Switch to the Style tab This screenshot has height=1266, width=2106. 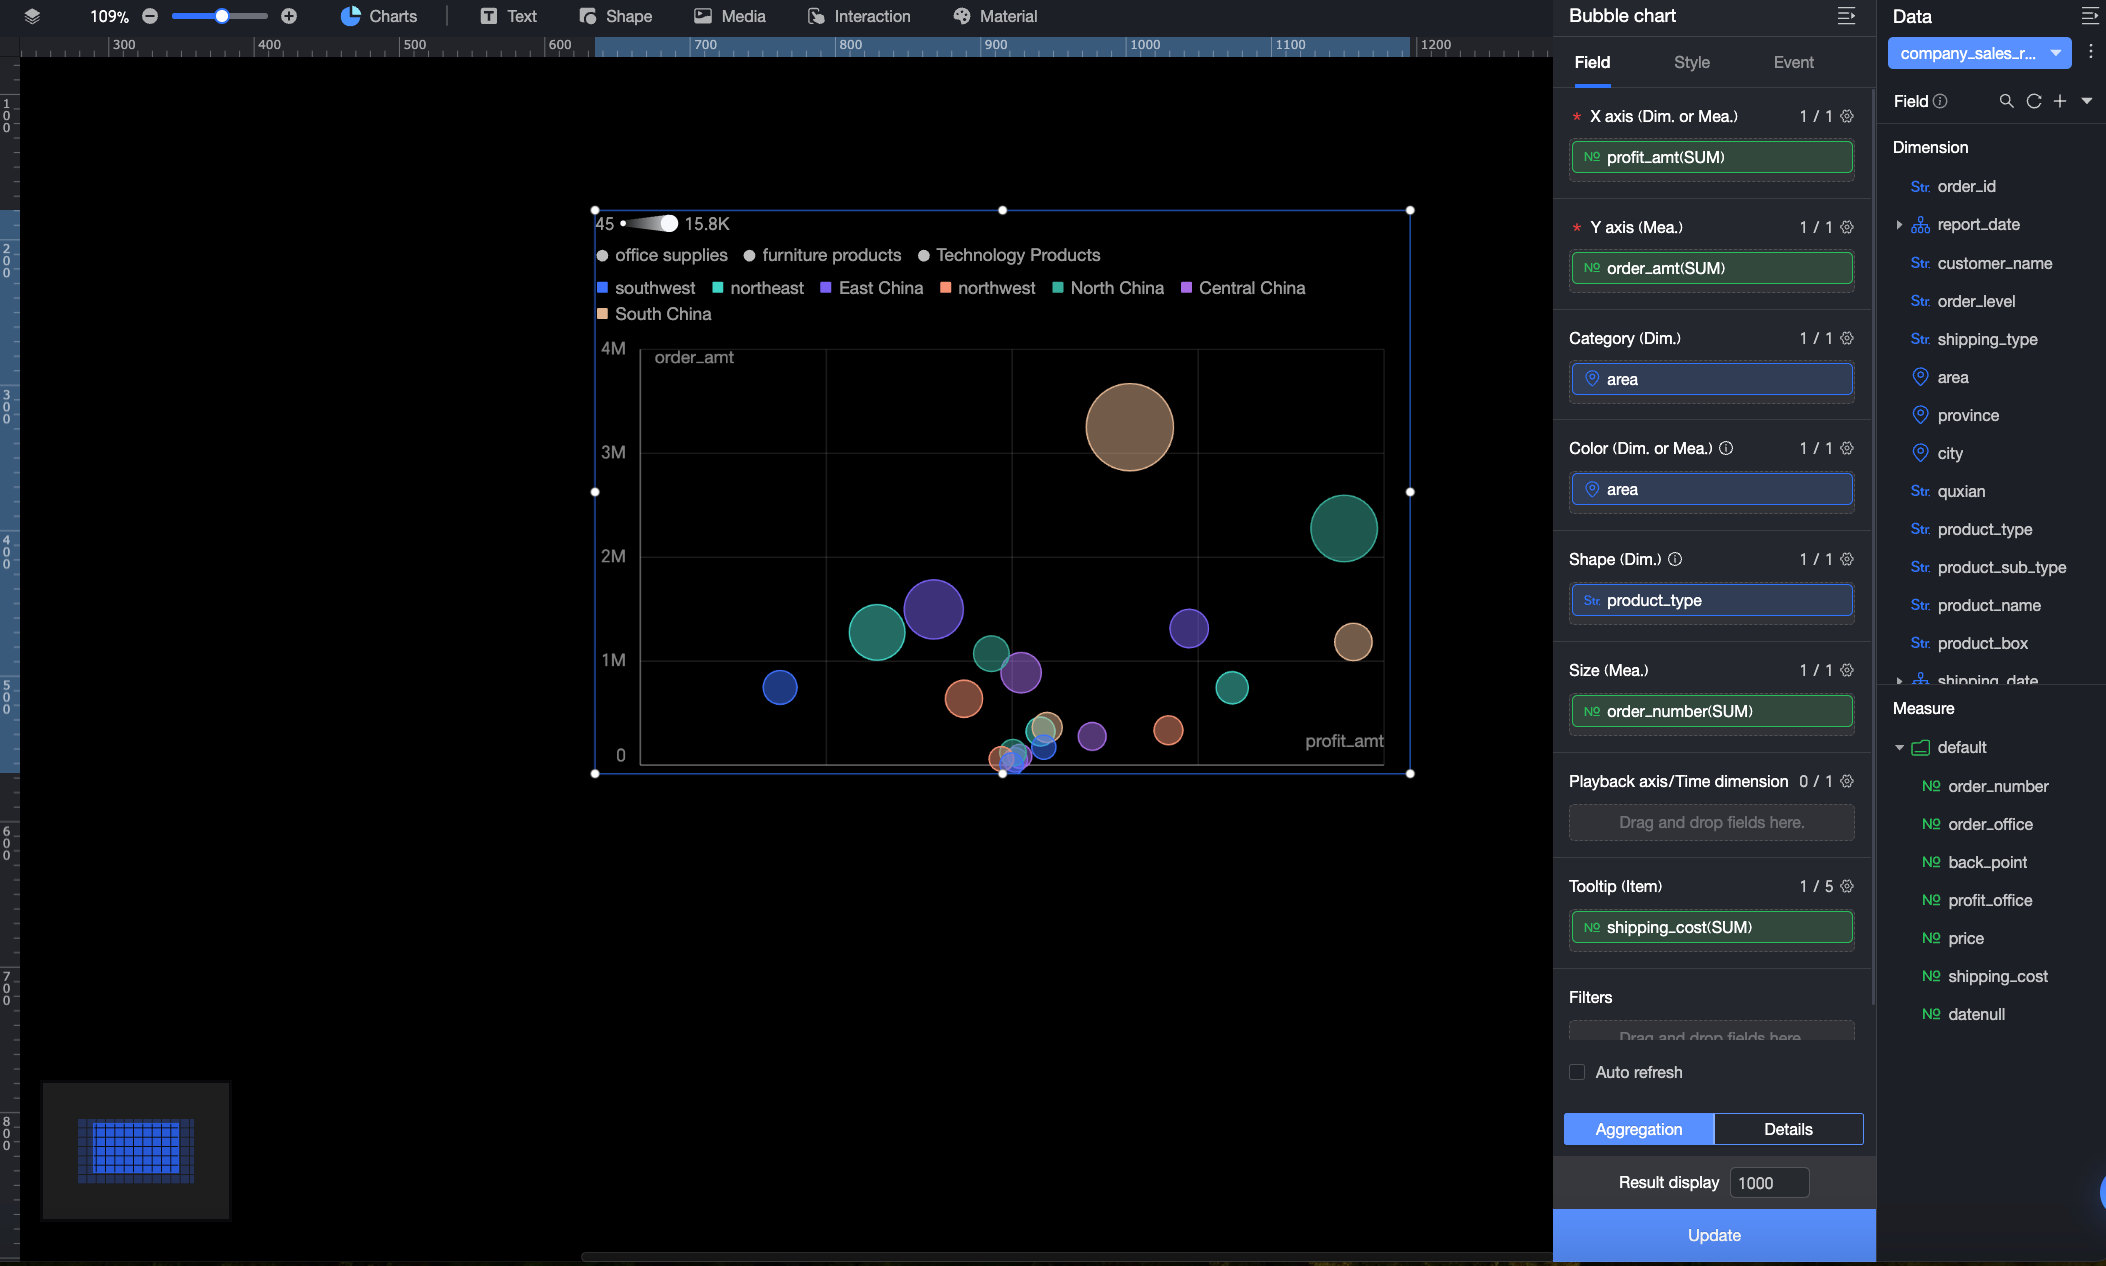coord(1691,62)
